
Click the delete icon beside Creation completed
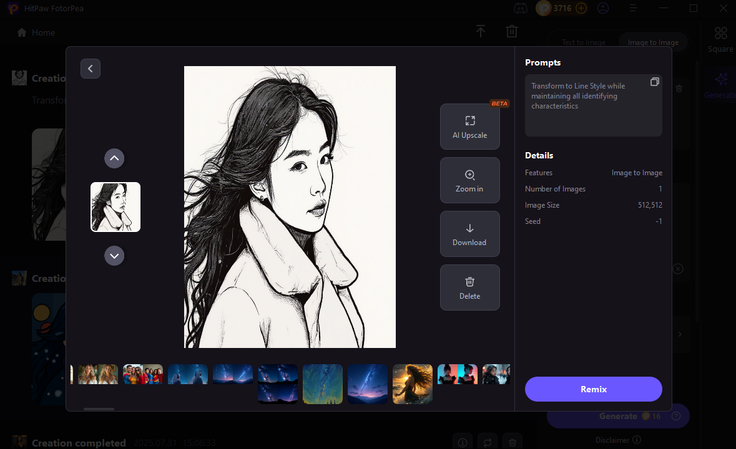(x=512, y=442)
